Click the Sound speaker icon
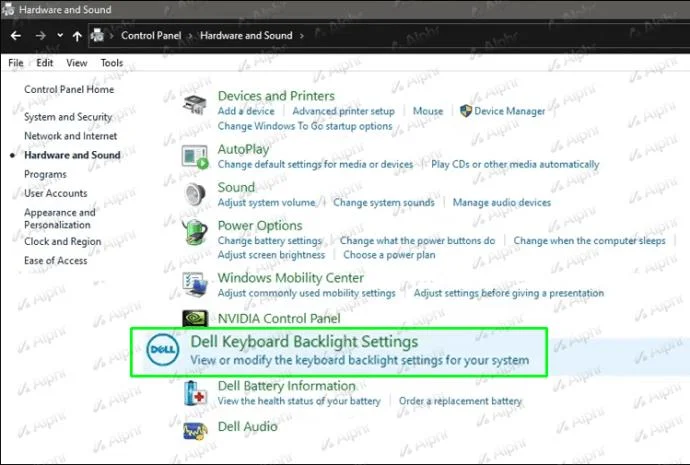This screenshot has width=690, height=465. coord(195,194)
